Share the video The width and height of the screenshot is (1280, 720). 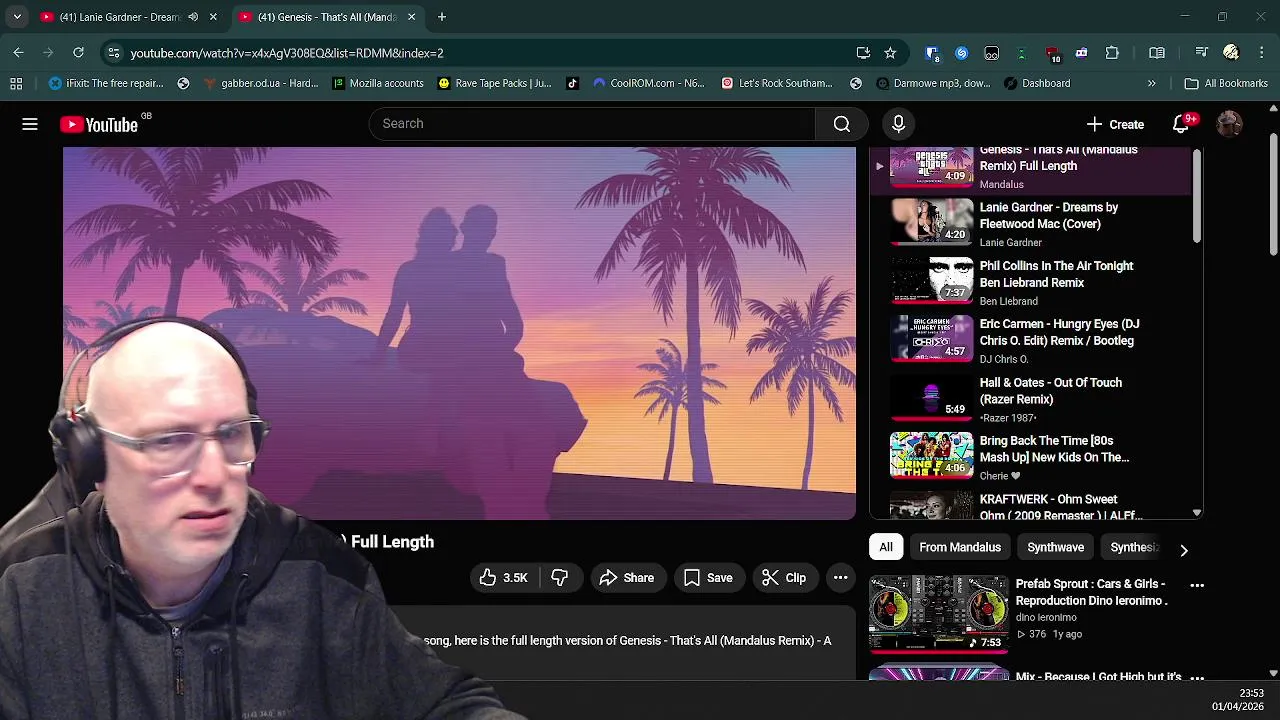coord(627,578)
